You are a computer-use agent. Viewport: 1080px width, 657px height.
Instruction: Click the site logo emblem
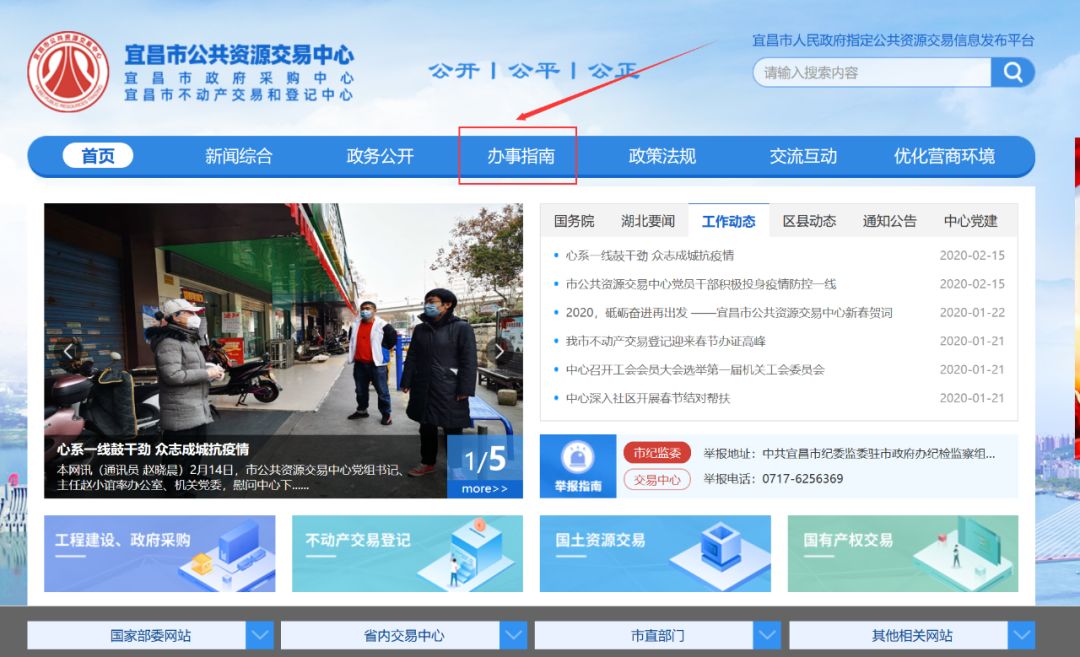click(x=68, y=72)
